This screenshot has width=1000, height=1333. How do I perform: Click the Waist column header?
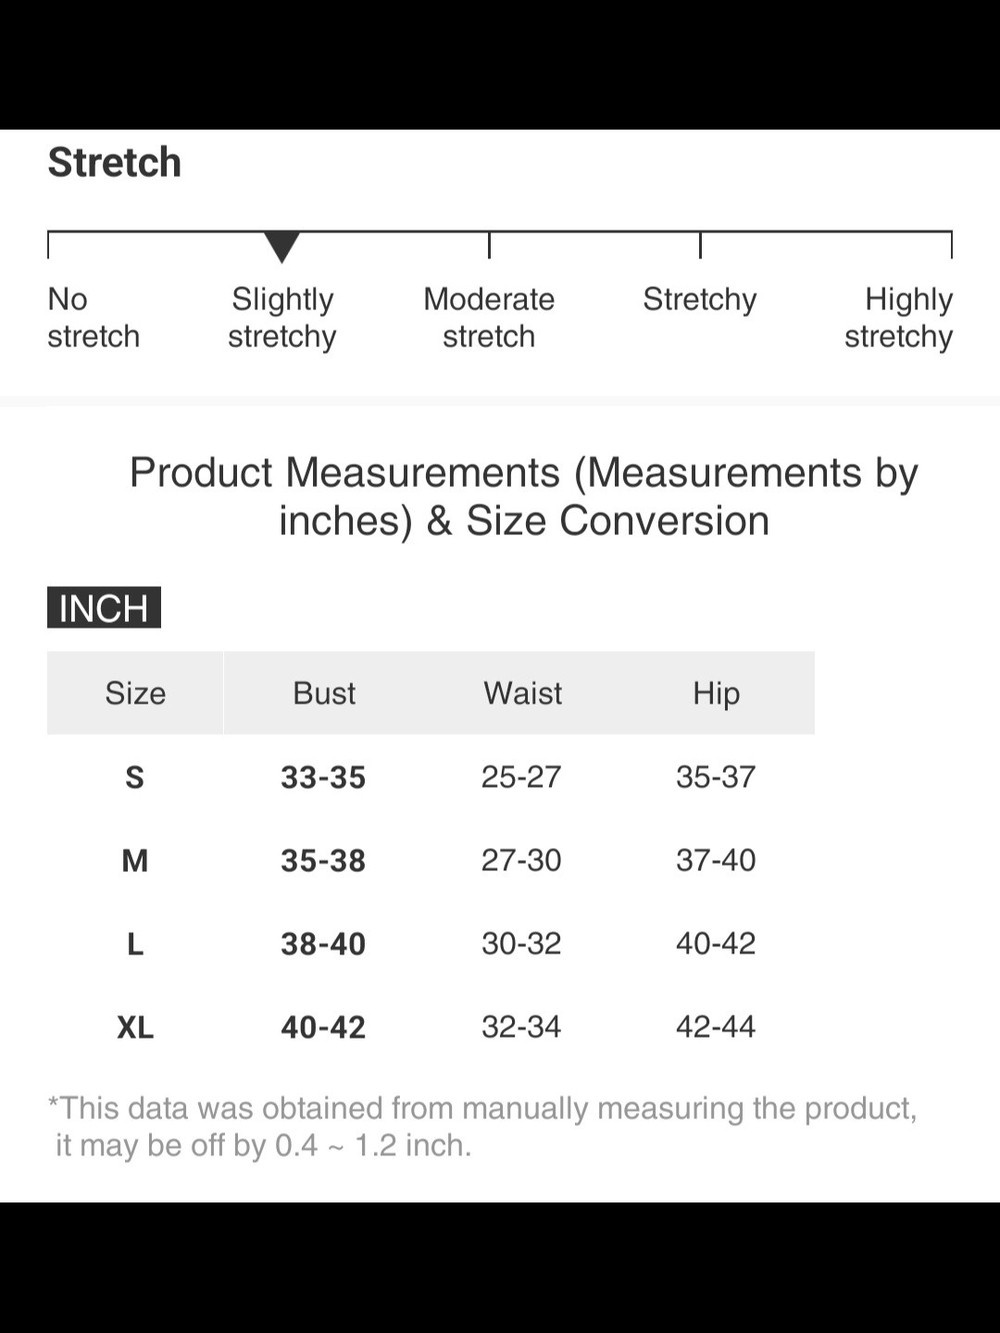tap(523, 693)
